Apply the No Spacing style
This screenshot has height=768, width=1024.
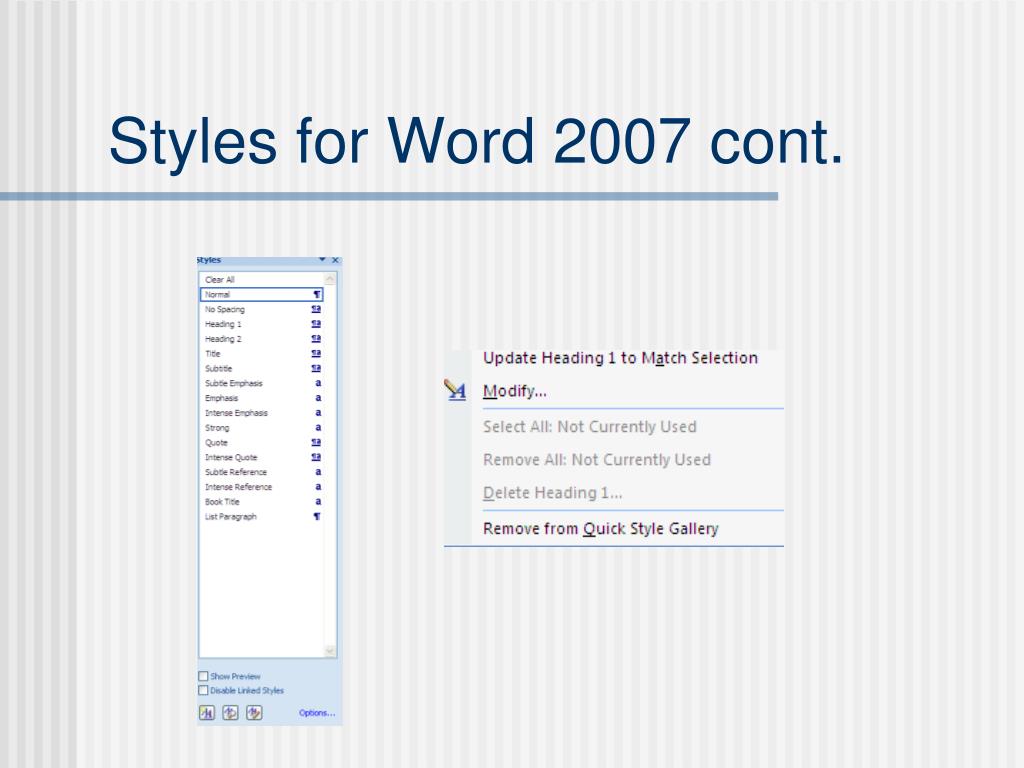(x=261, y=310)
